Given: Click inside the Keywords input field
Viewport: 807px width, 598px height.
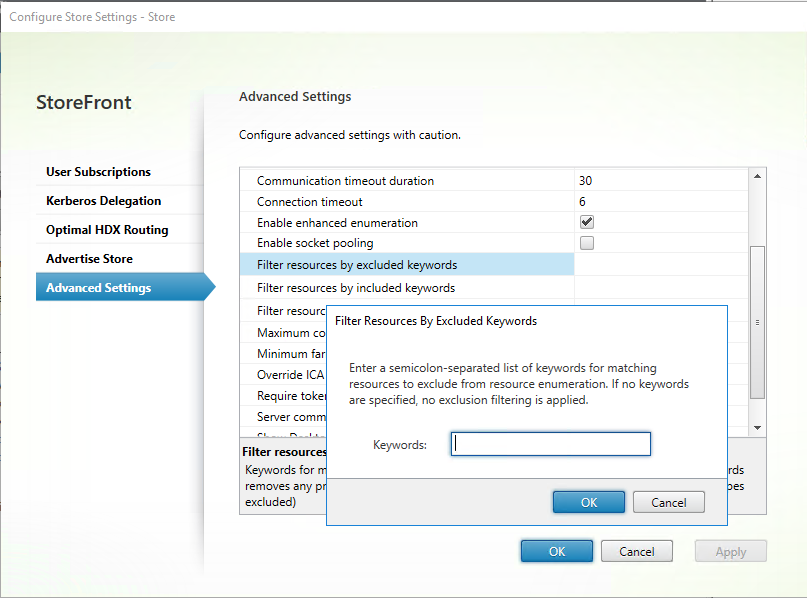Looking at the screenshot, I should [550, 444].
